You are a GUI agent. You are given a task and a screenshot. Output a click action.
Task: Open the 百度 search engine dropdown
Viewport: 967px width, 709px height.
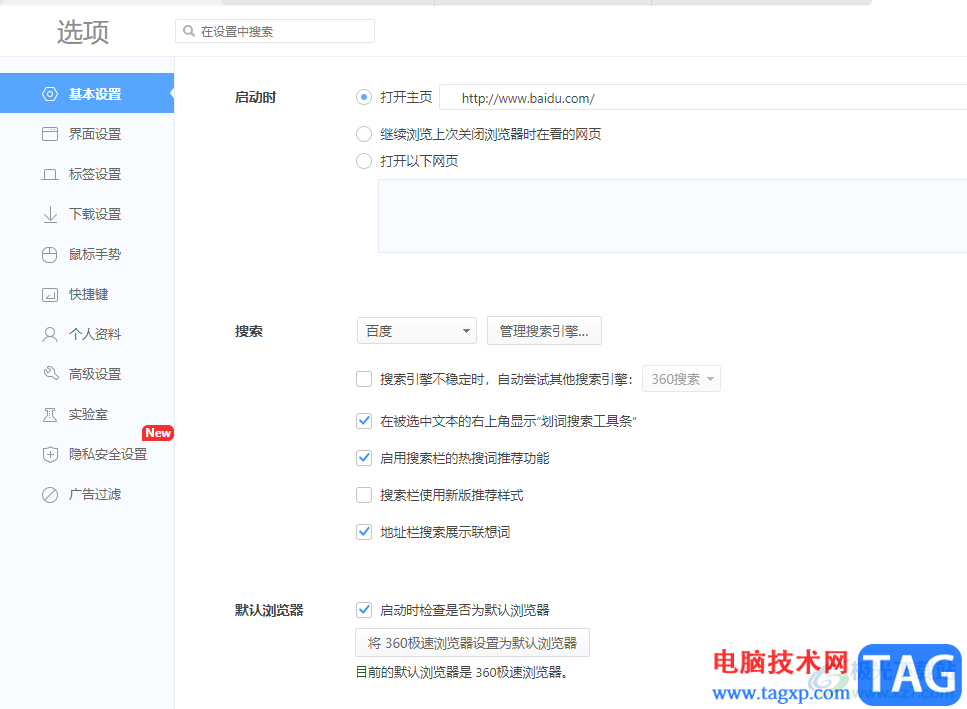click(416, 331)
